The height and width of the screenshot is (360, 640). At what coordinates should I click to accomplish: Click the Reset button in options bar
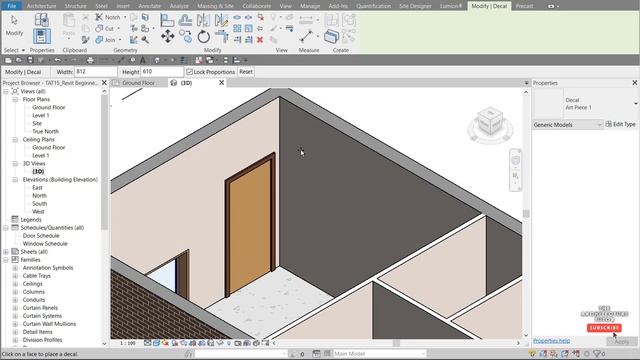(246, 72)
